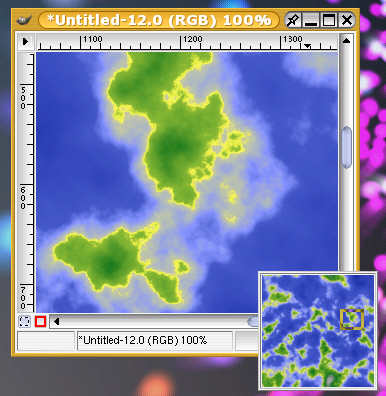Minimize the Untitled-12.0 image window
Viewport: 386px width, 396px height.
coord(311,20)
